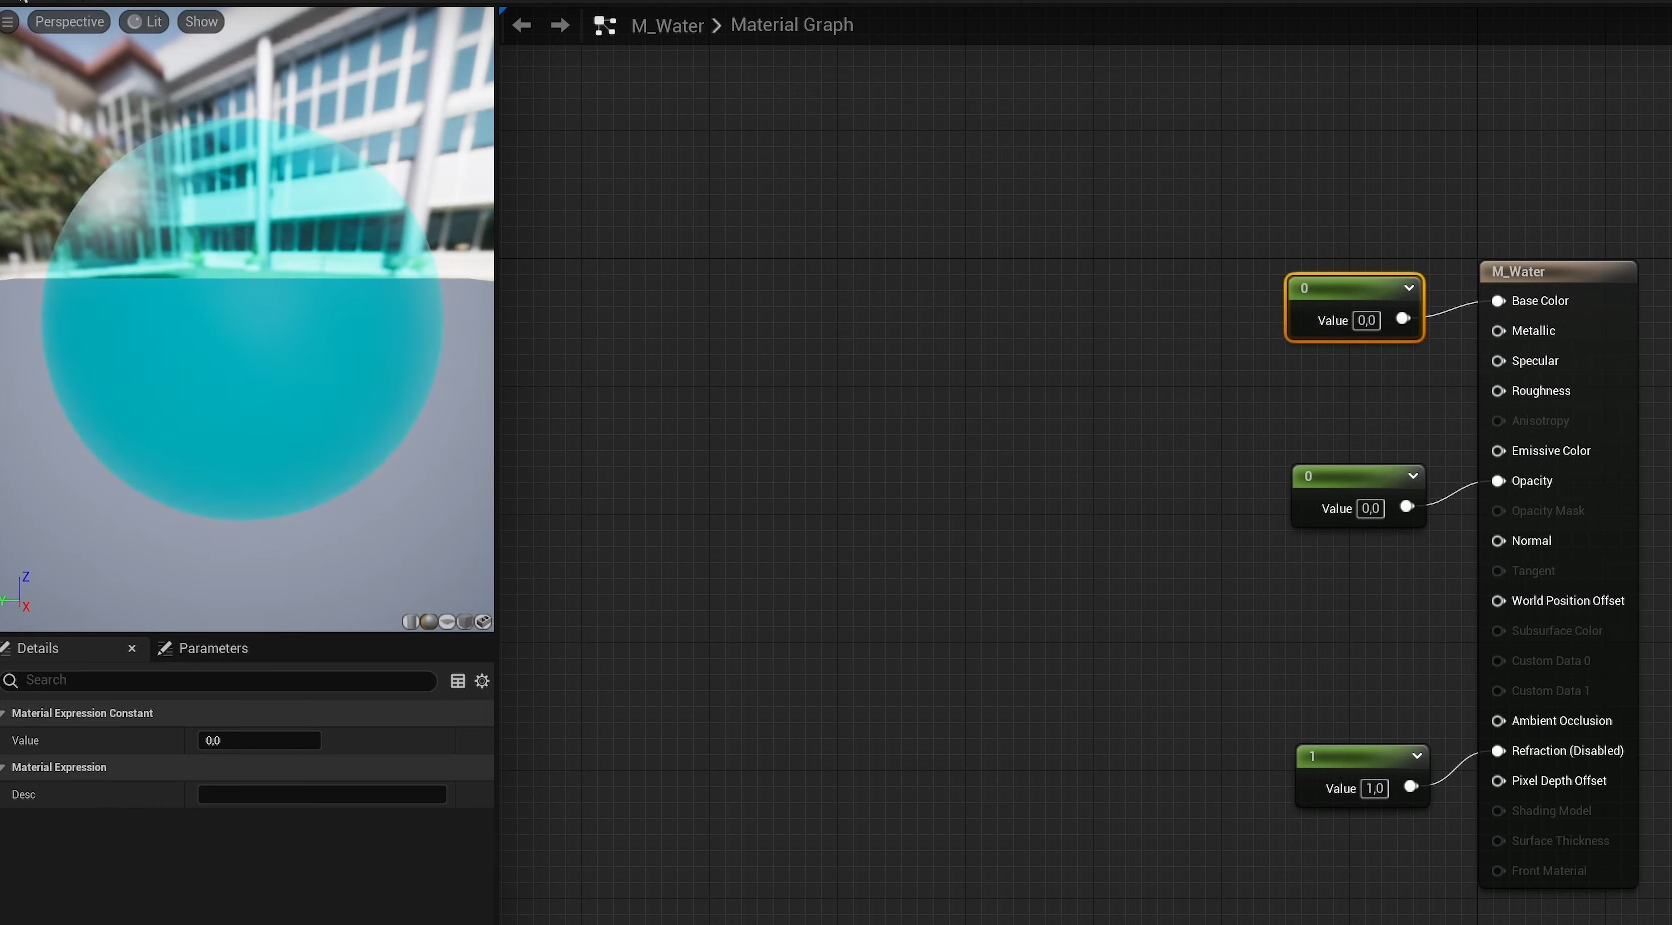
Task: Open the viewport hamburger options menu
Action: (x=9, y=22)
